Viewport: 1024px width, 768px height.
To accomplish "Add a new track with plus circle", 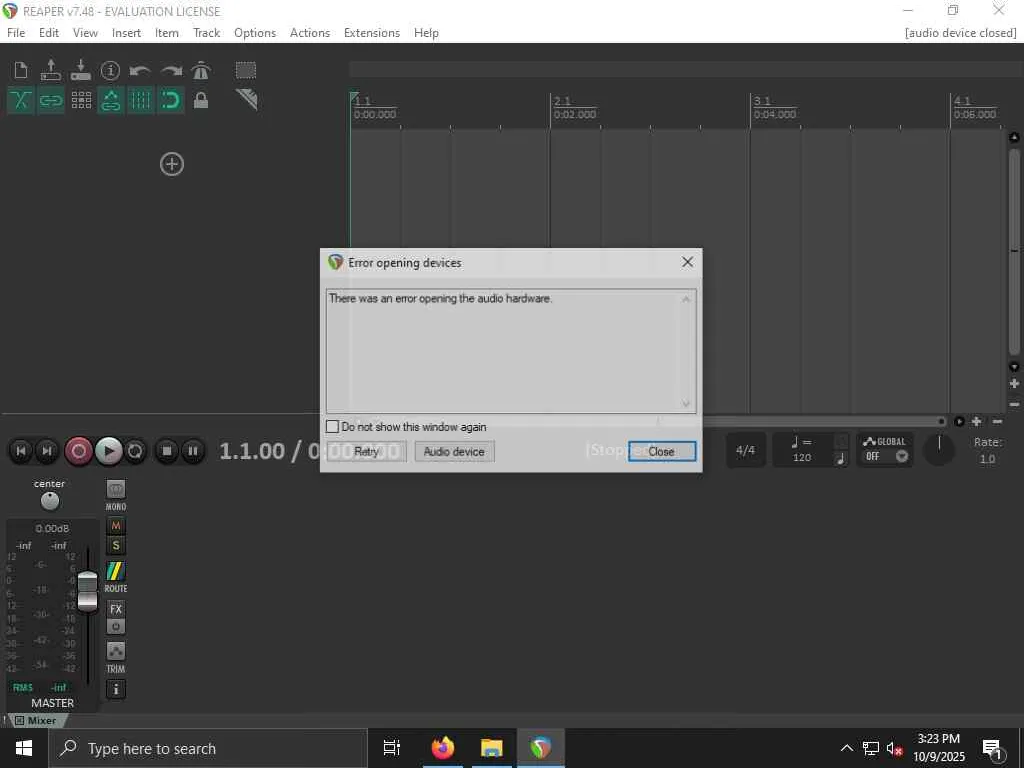I will 172,164.
